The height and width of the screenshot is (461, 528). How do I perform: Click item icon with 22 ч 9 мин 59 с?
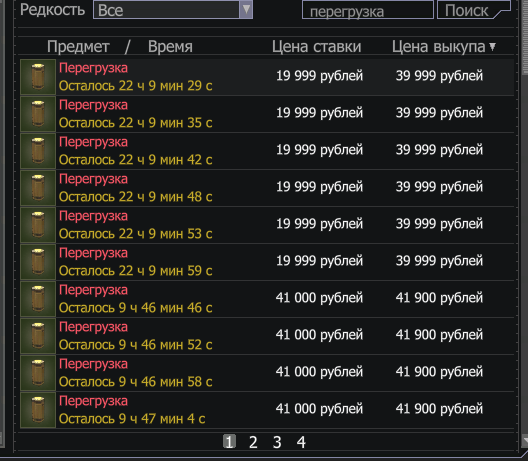coord(38,262)
